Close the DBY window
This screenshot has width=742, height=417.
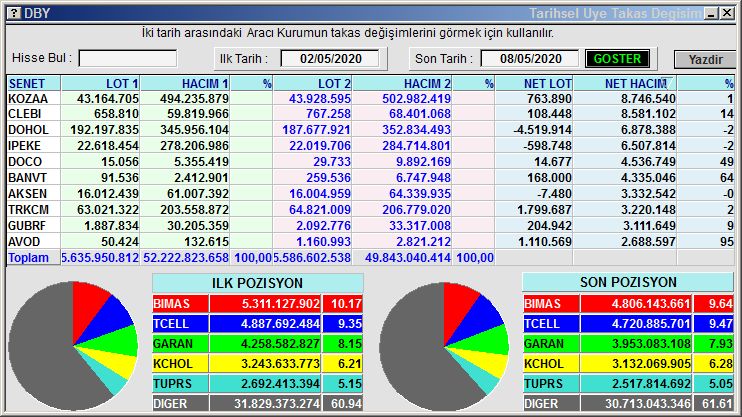coord(728,13)
